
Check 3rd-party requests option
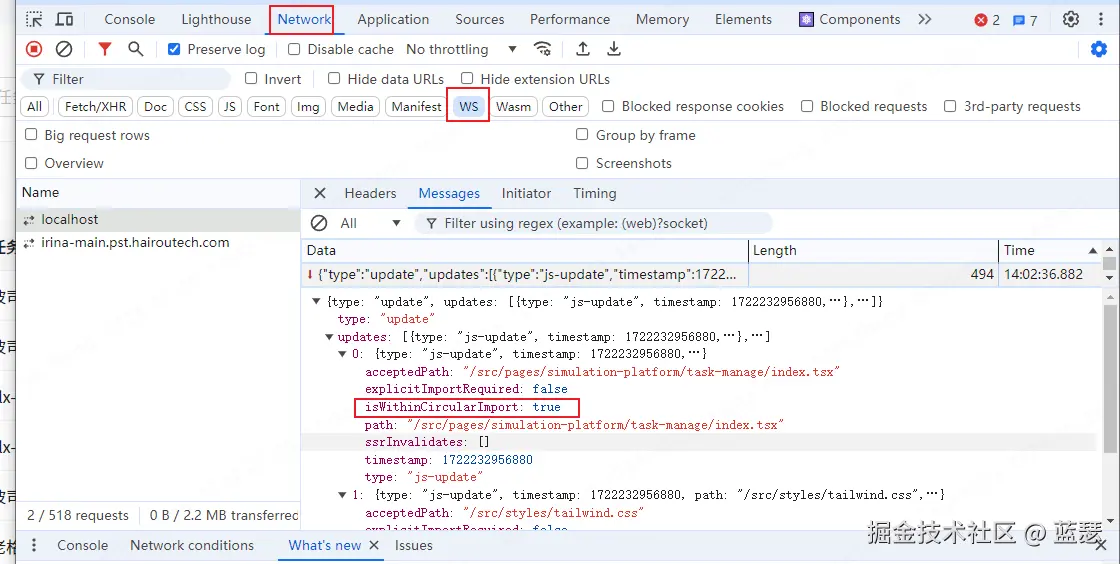point(950,106)
